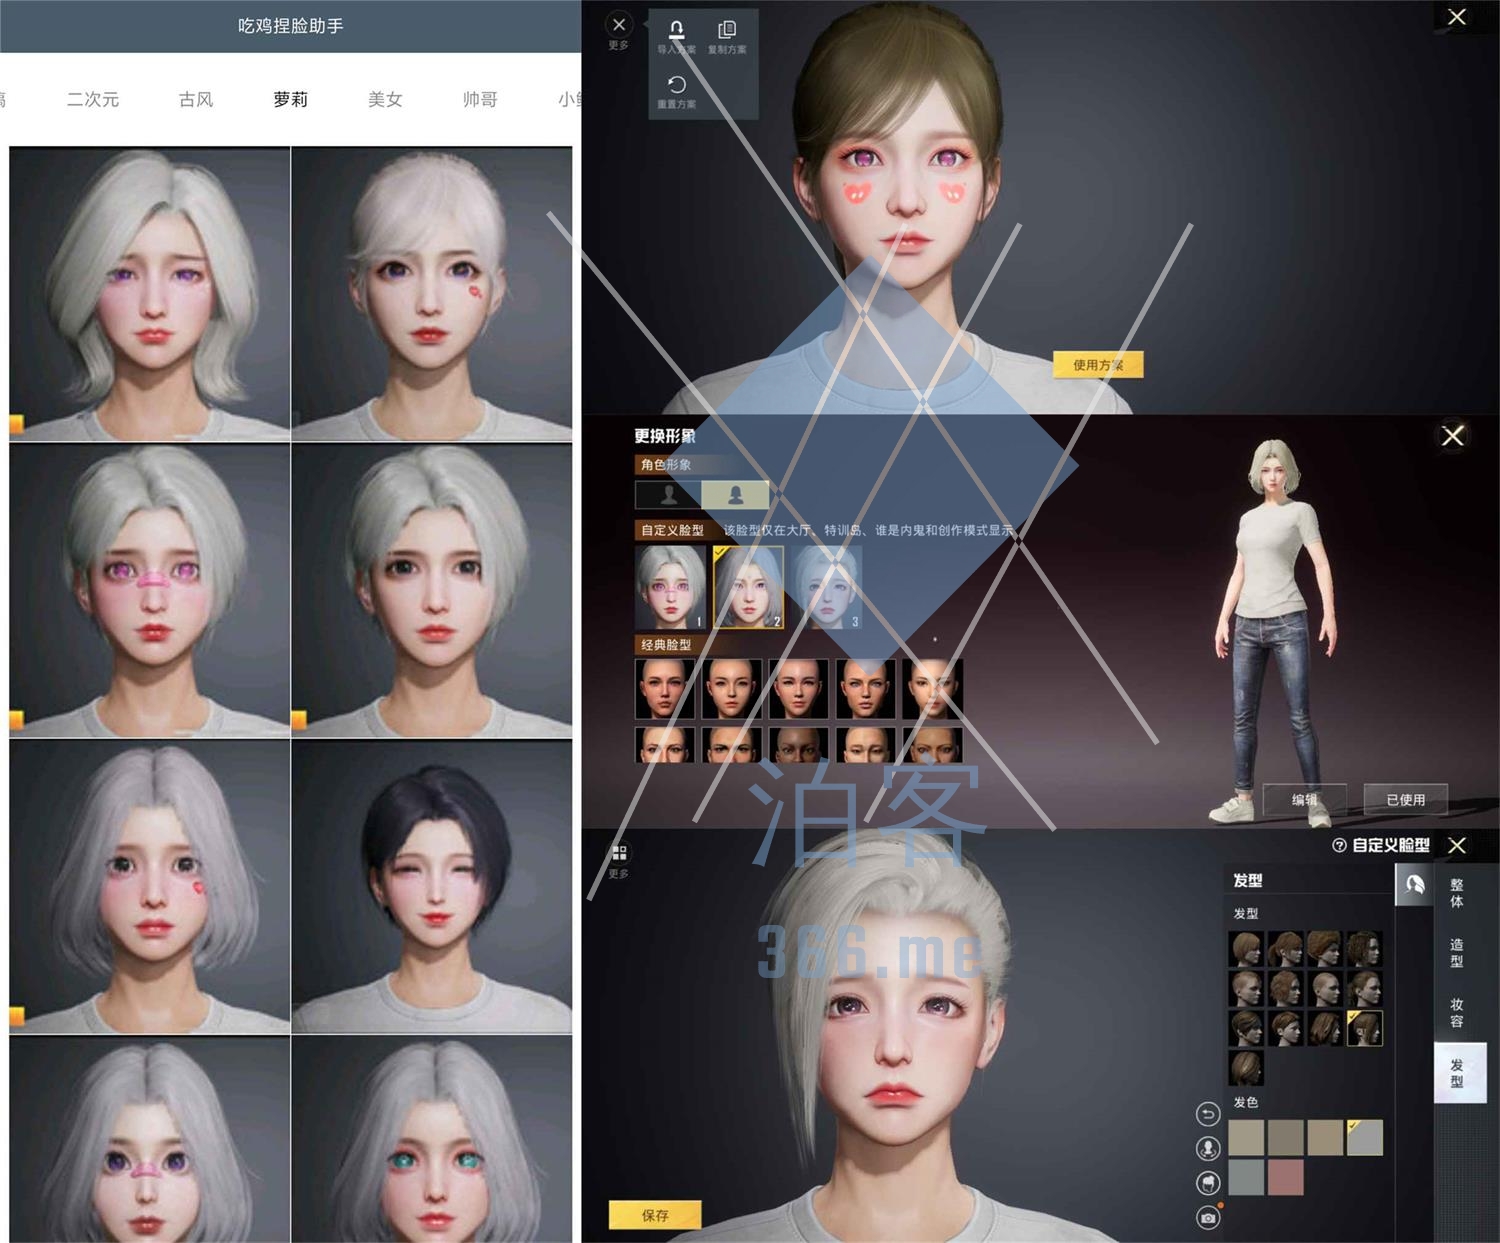This screenshot has width=1500, height=1243.
Task: Click the 编辑 button
Action: [x=1305, y=799]
